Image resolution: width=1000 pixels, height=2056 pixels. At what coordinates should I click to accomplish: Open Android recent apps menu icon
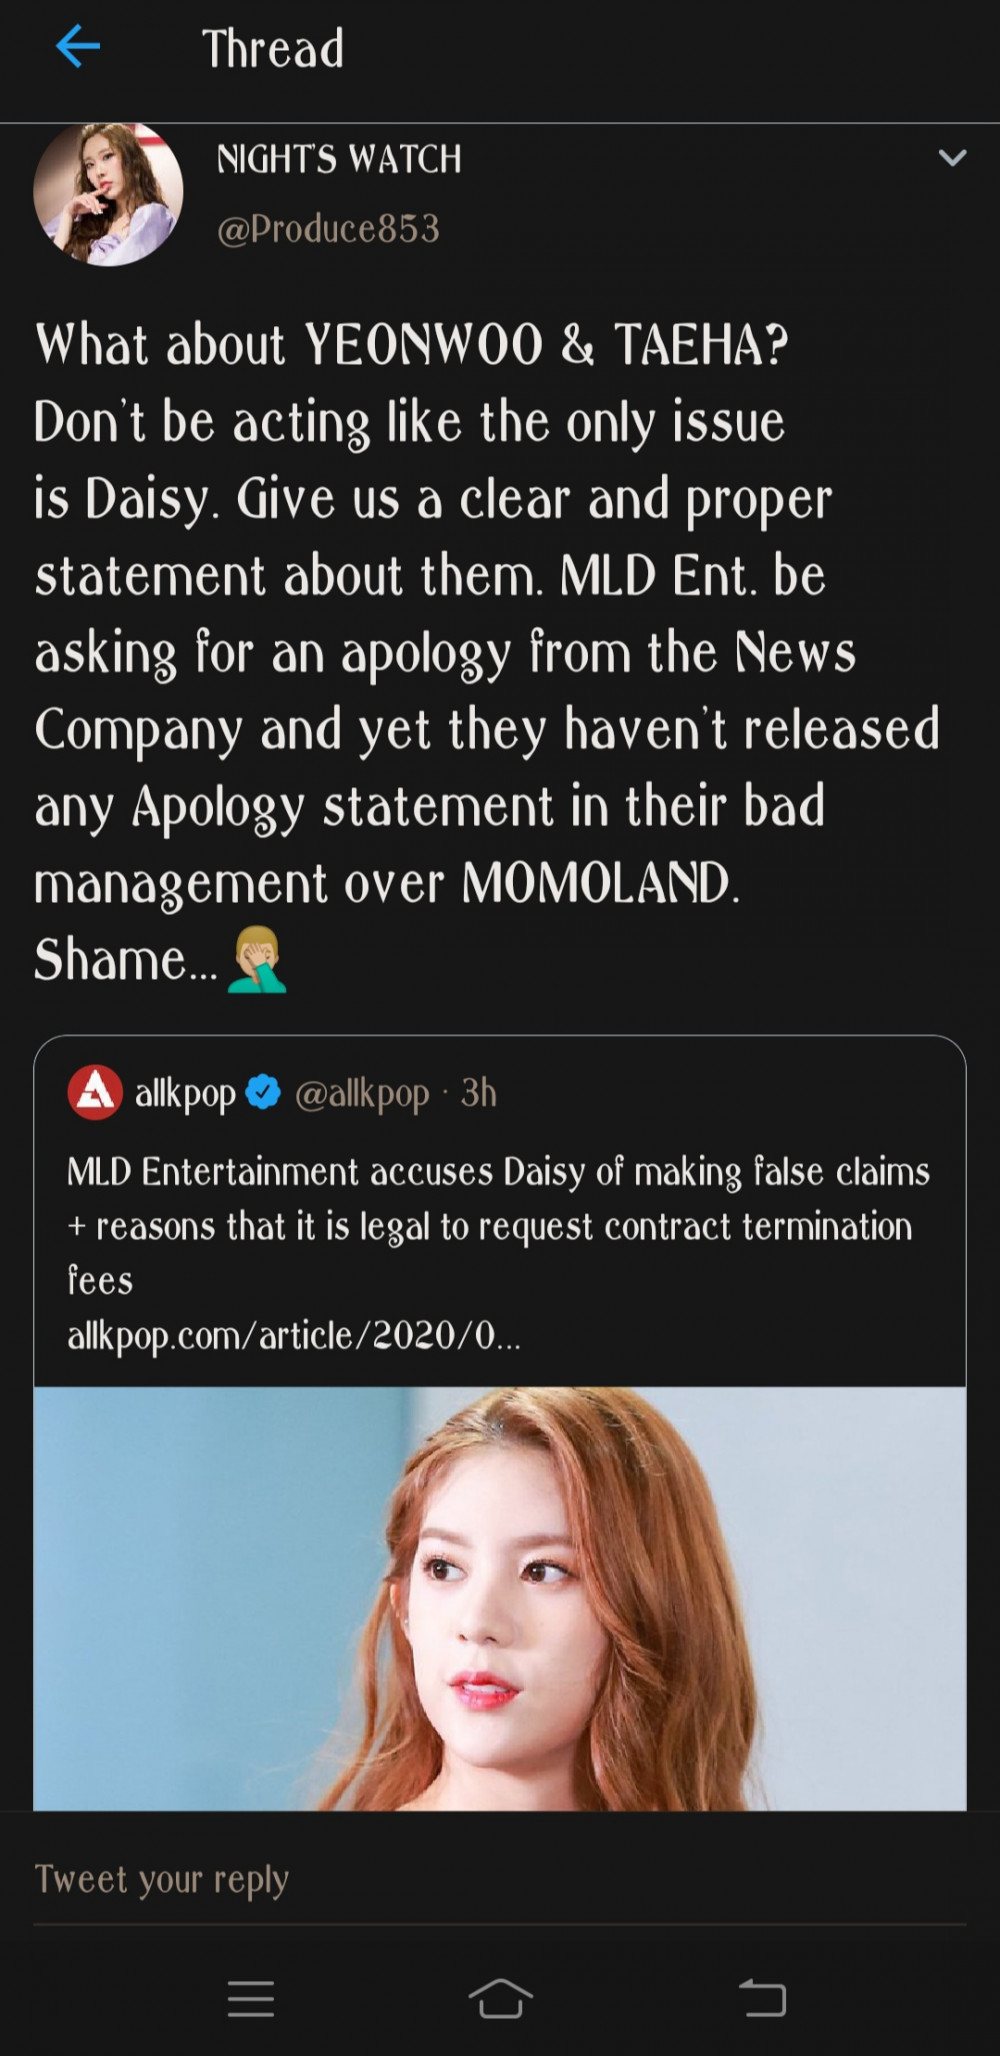pyautogui.click(x=251, y=1999)
